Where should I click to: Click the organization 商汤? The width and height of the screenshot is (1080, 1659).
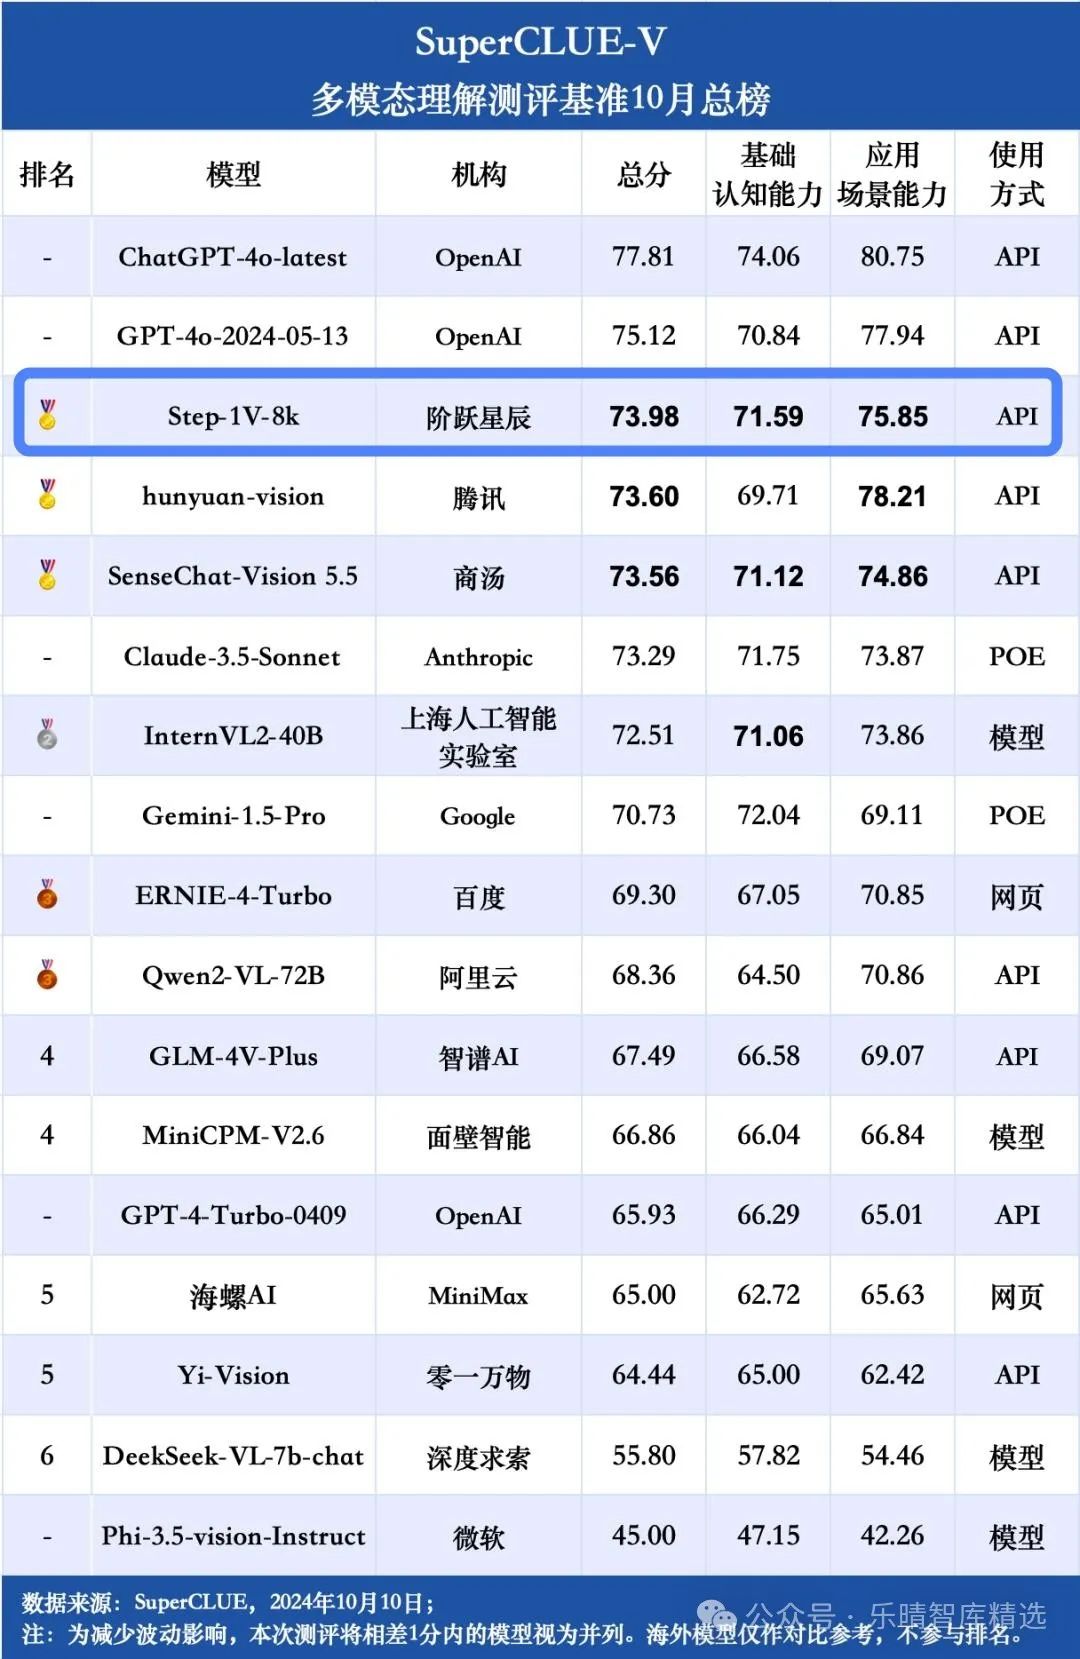478,577
